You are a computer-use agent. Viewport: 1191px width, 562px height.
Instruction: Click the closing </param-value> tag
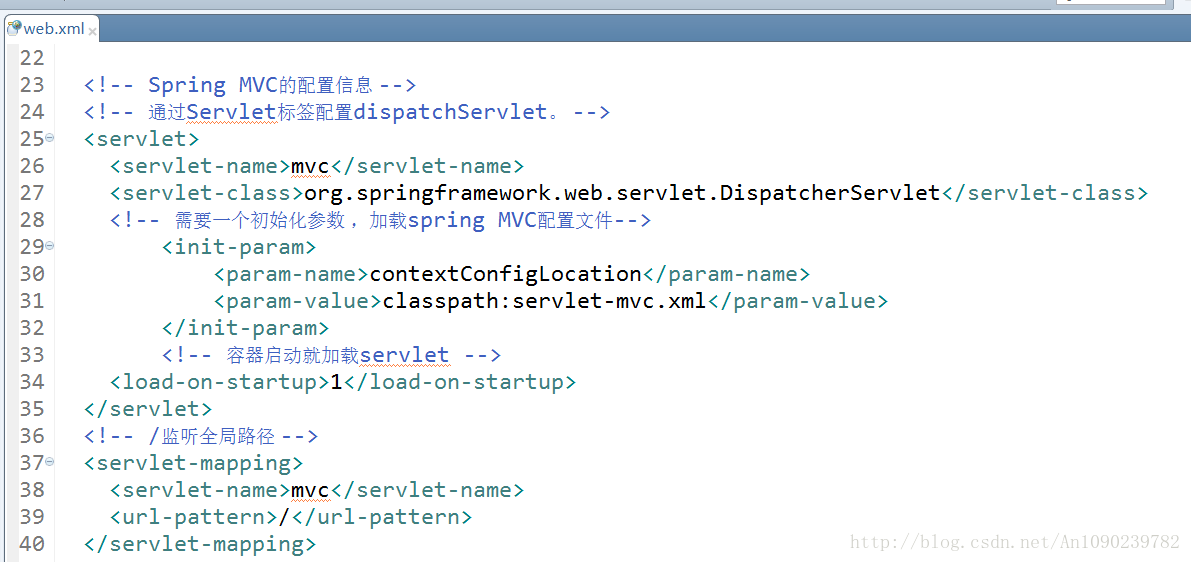click(x=798, y=301)
